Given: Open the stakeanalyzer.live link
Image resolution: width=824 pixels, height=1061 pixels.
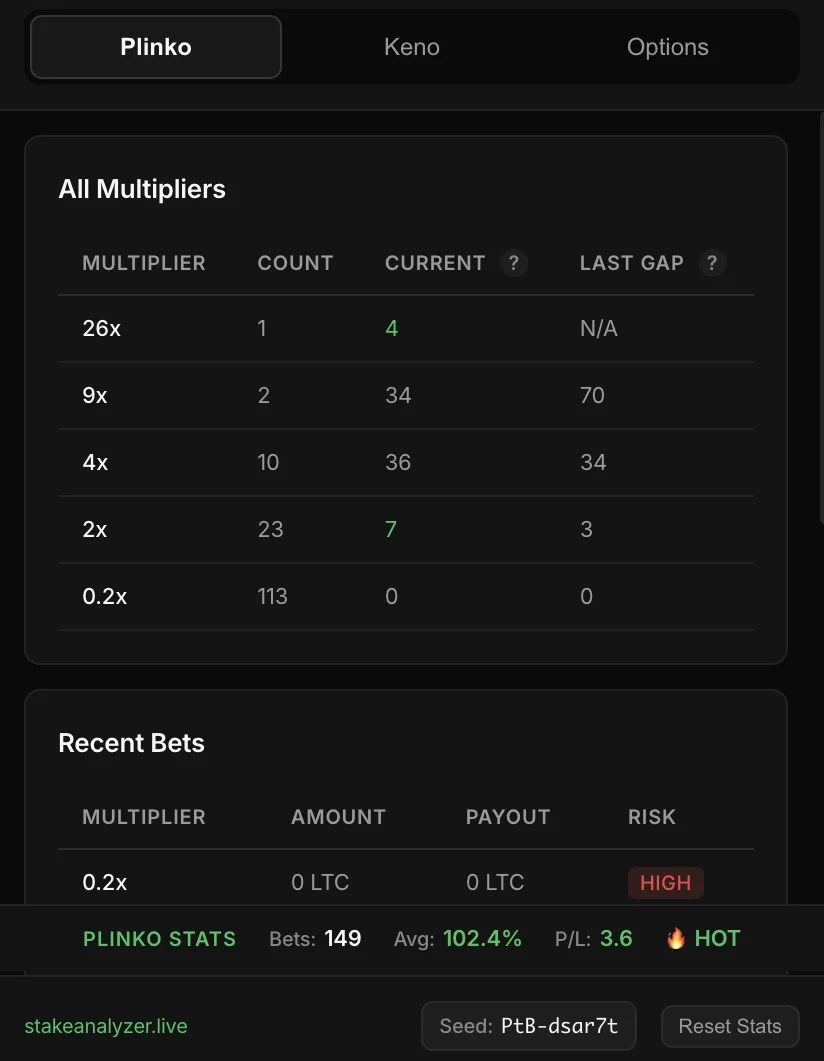Looking at the screenshot, I should point(104,1026).
